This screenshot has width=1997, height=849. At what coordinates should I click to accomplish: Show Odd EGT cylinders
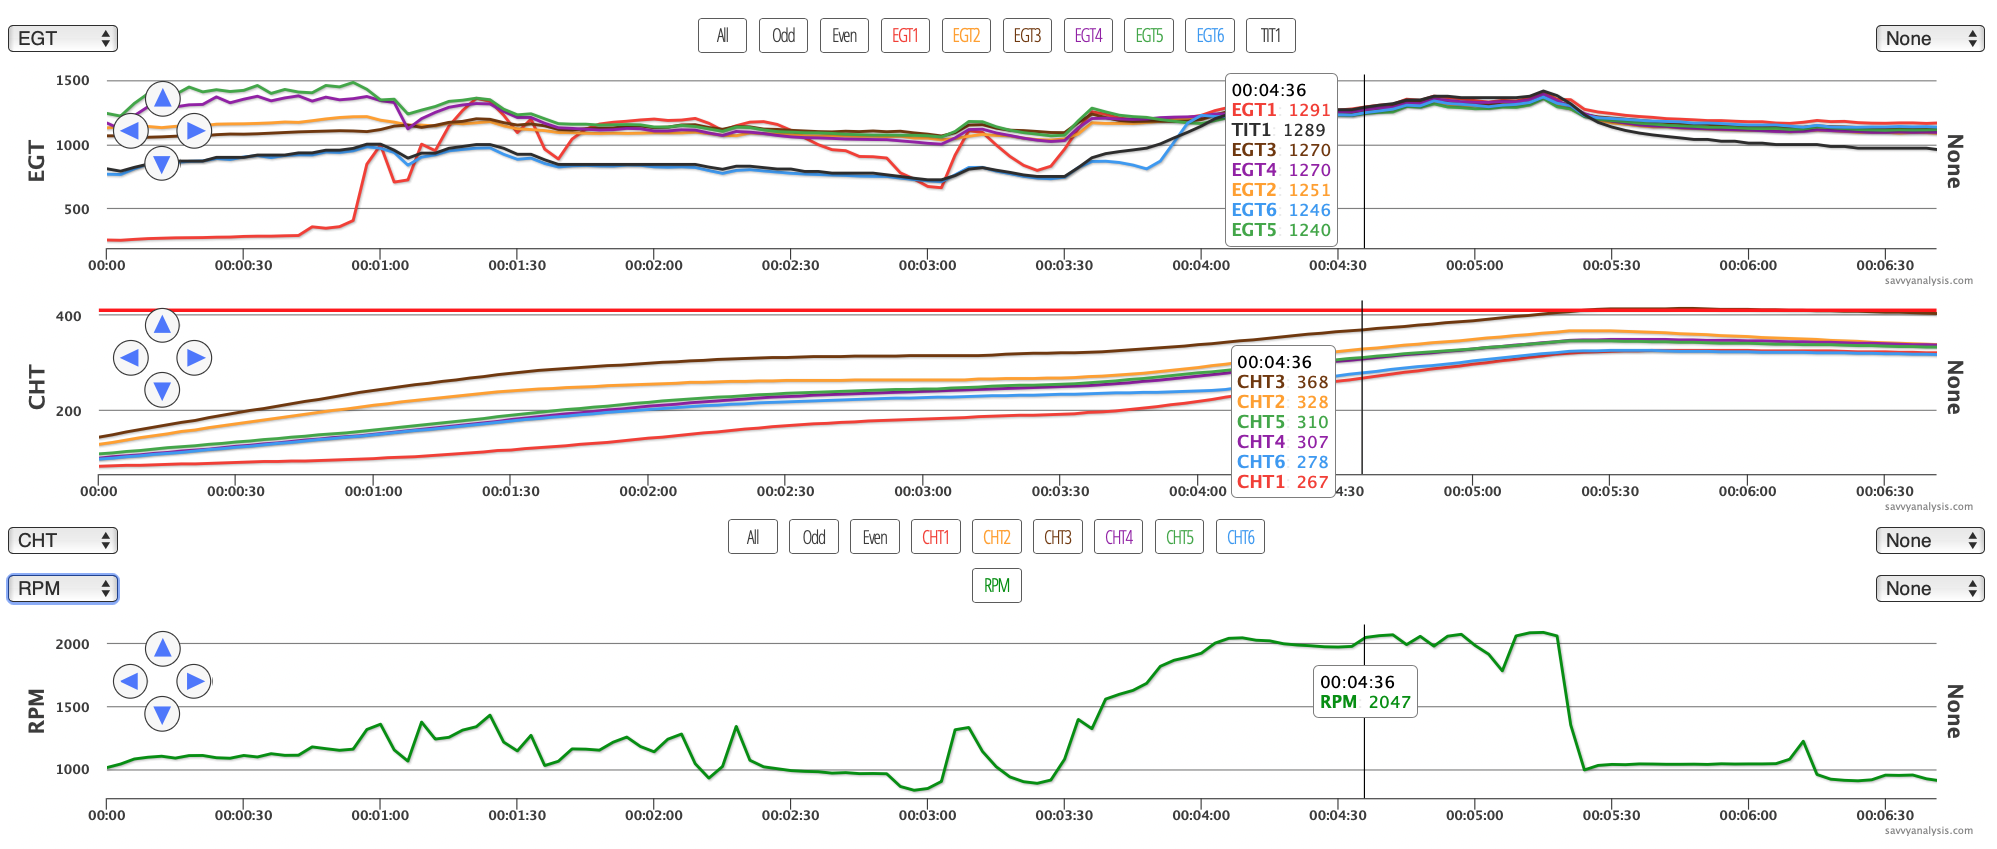783,36
